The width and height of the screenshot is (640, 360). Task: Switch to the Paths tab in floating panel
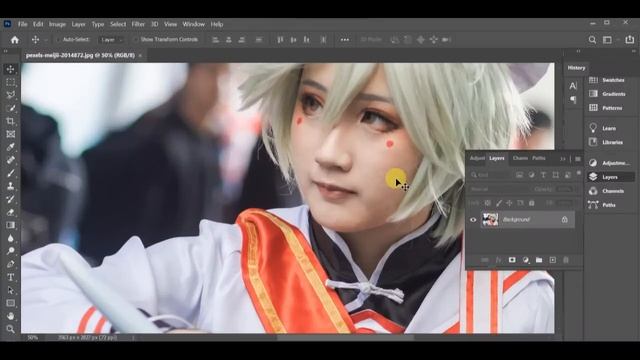coord(539,158)
